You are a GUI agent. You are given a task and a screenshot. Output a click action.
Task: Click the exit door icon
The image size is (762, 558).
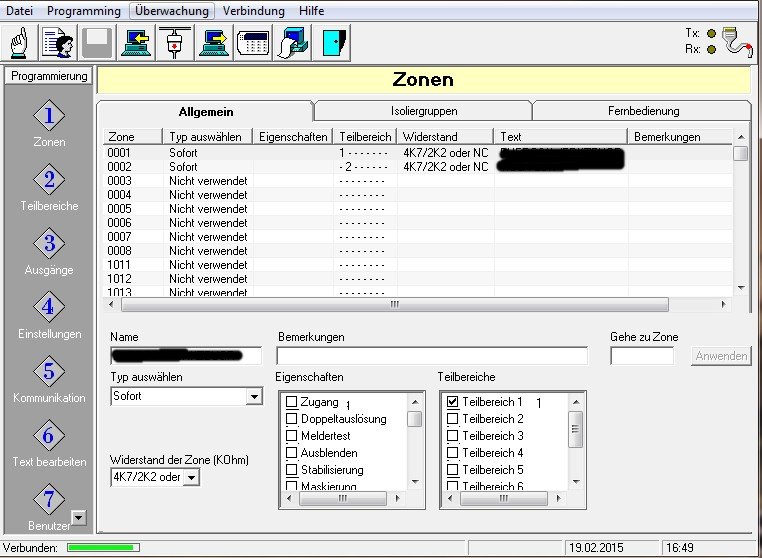(331, 43)
